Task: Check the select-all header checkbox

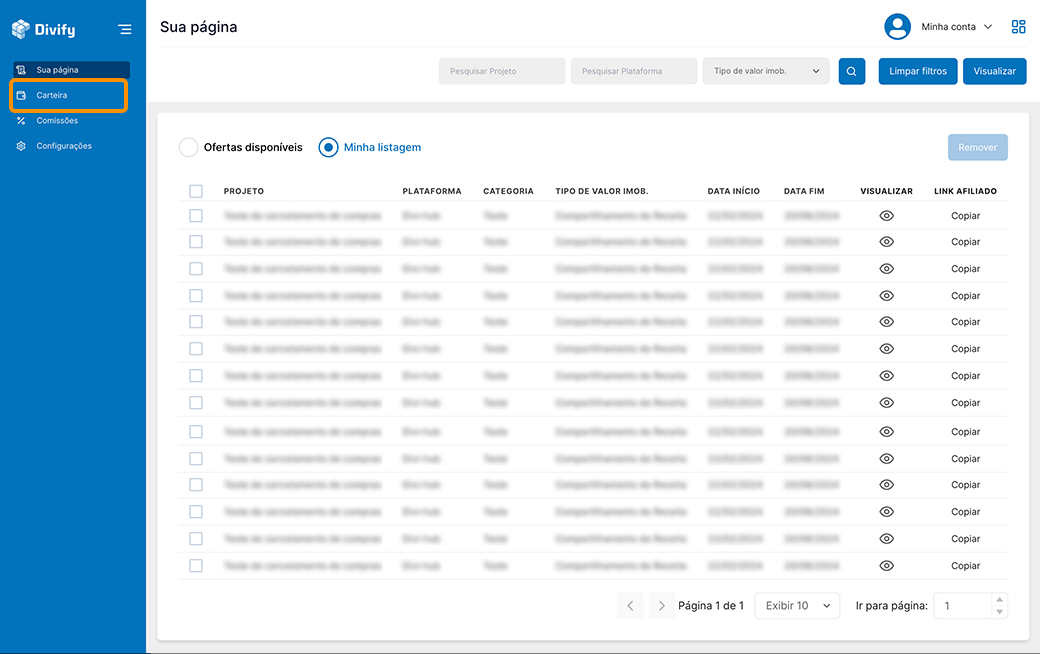Action: (x=196, y=191)
